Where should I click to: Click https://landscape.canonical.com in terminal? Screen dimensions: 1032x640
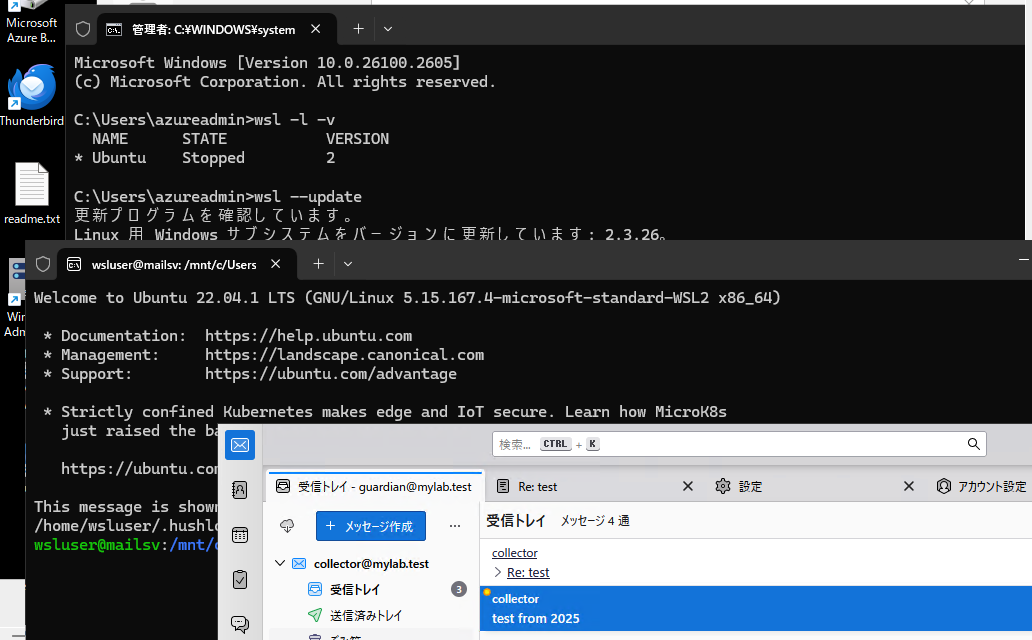344,355
